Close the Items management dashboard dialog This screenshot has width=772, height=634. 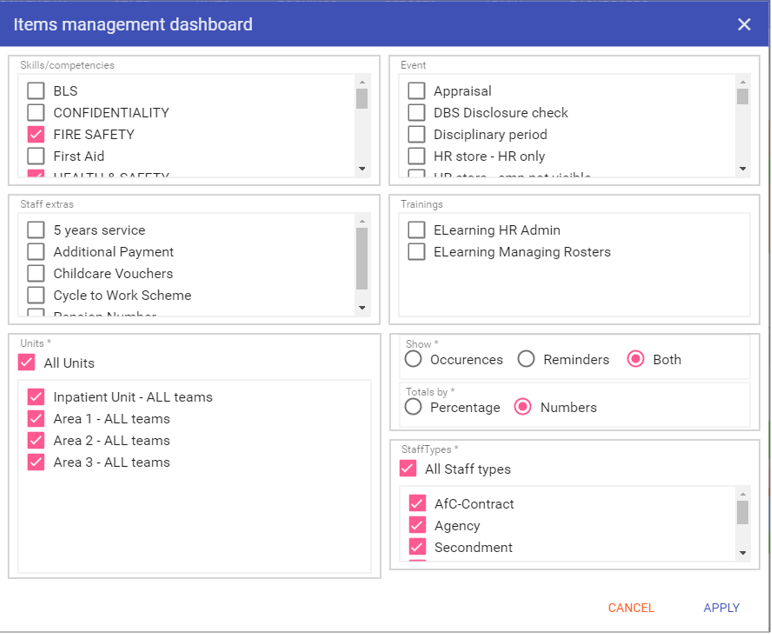coord(744,25)
